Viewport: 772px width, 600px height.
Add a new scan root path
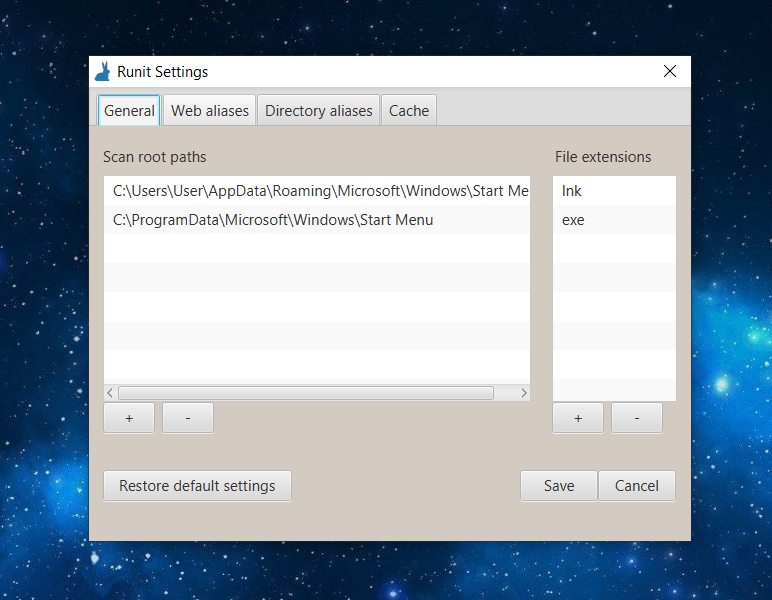[x=129, y=418]
